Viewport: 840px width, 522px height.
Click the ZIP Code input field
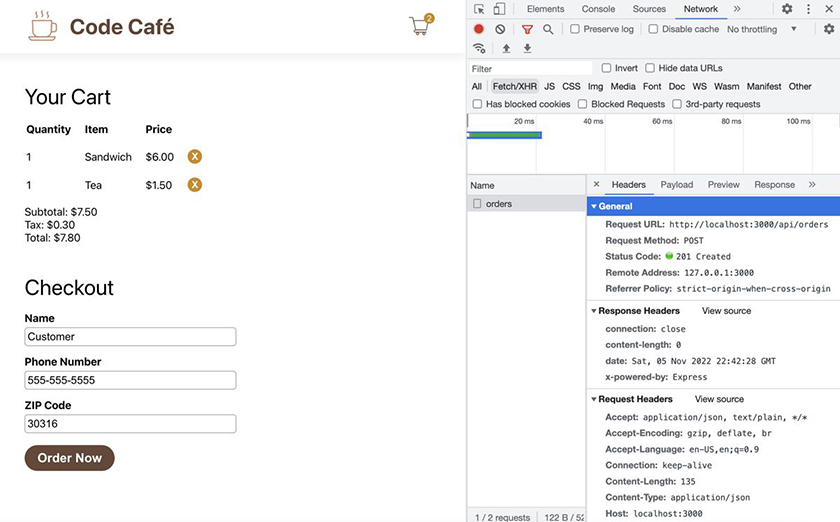(x=130, y=424)
